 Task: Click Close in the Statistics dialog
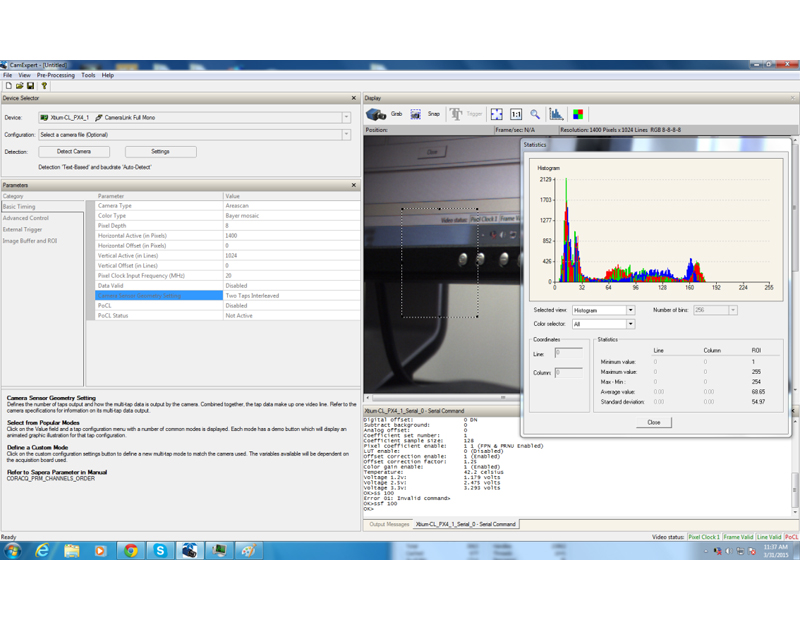click(653, 422)
